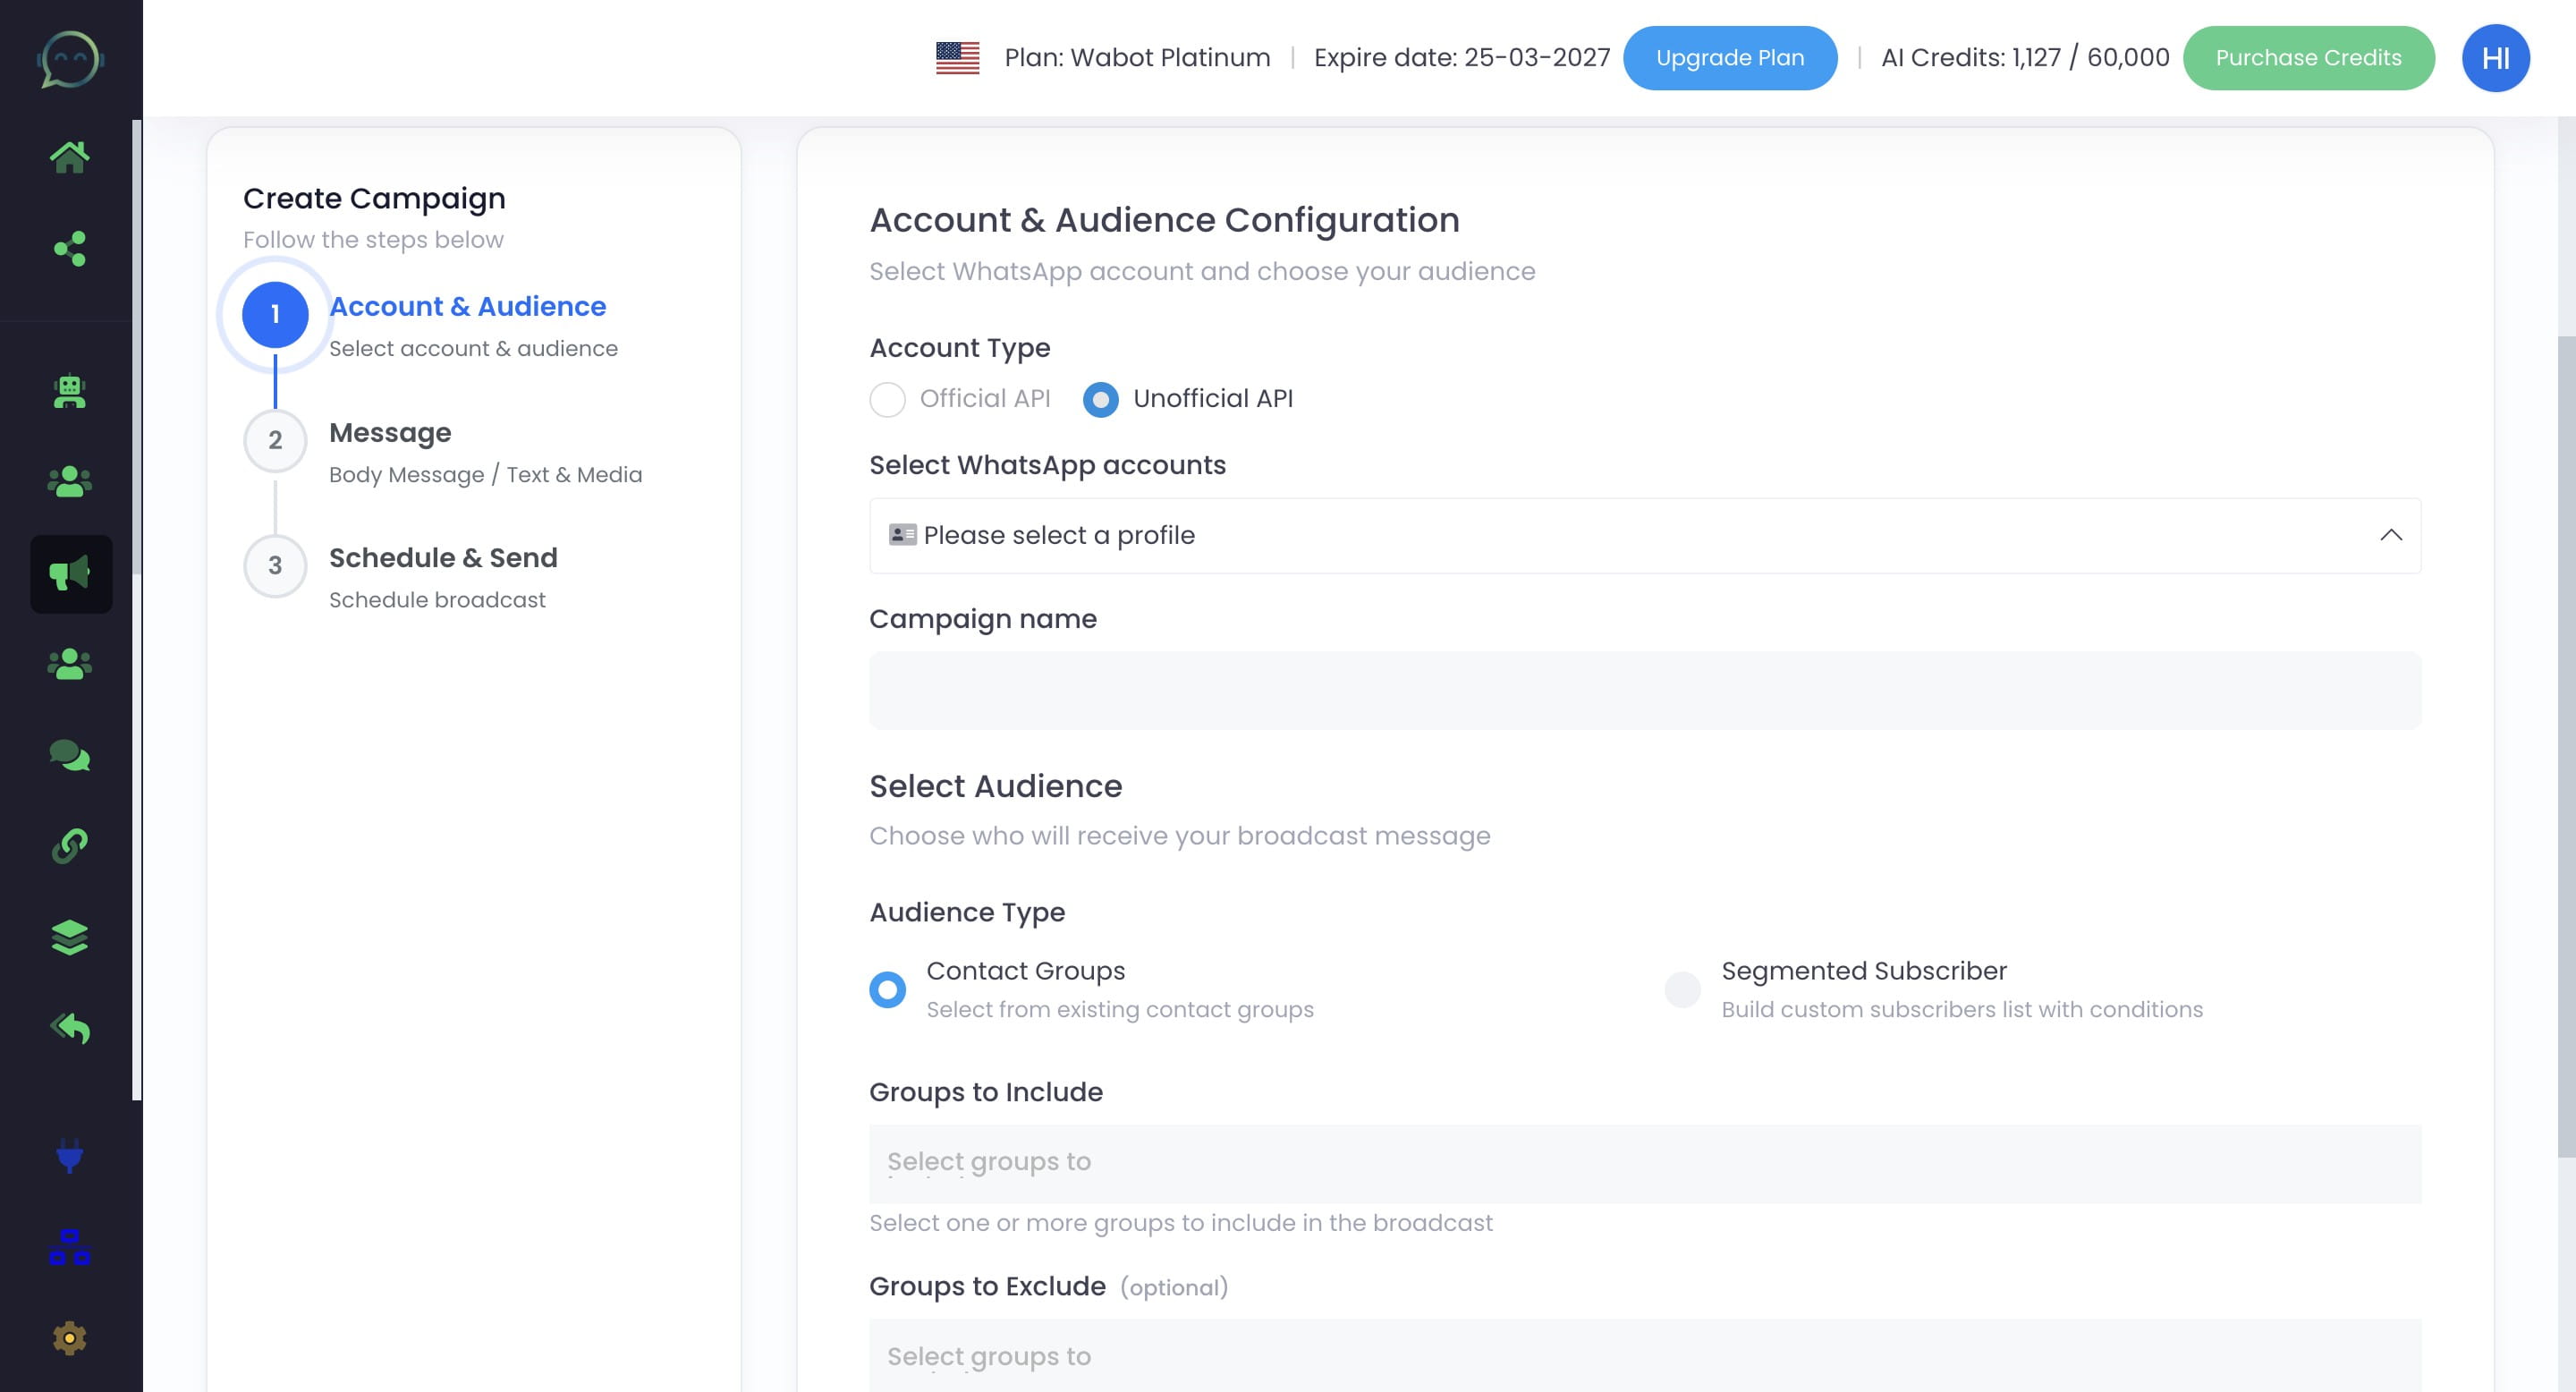Open the home icon in sidebar
This screenshot has height=1392, width=2576.
click(70, 157)
